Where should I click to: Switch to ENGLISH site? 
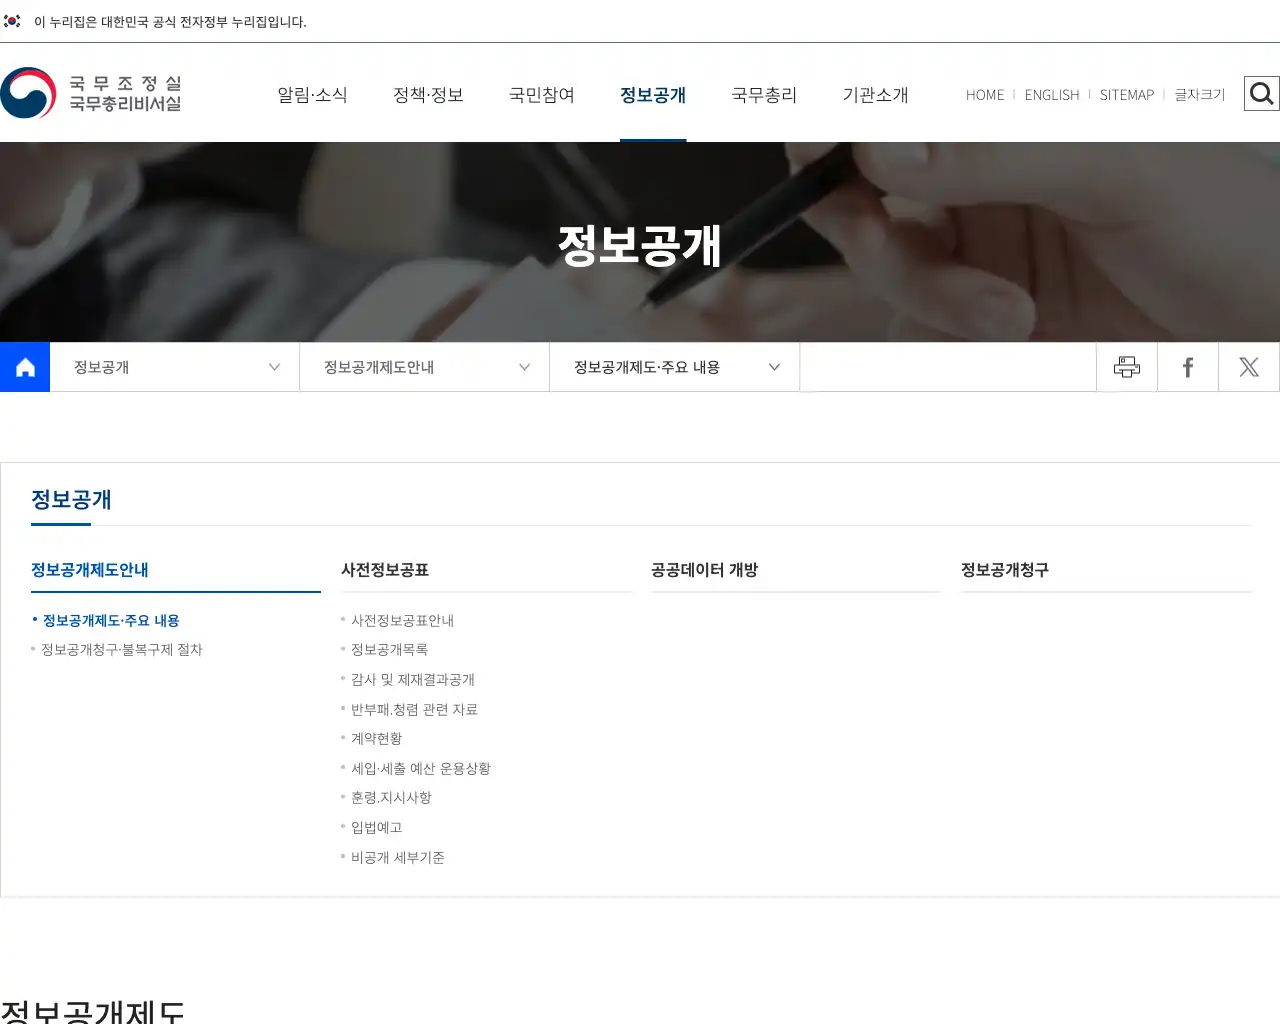pyautogui.click(x=1052, y=95)
